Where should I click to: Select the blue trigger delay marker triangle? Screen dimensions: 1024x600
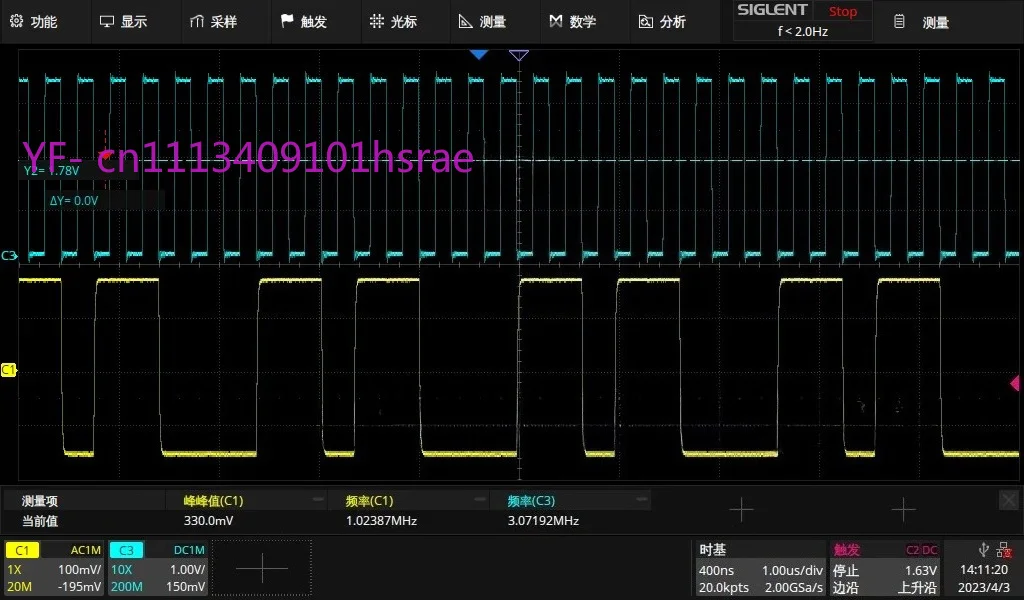[x=479, y=55]
